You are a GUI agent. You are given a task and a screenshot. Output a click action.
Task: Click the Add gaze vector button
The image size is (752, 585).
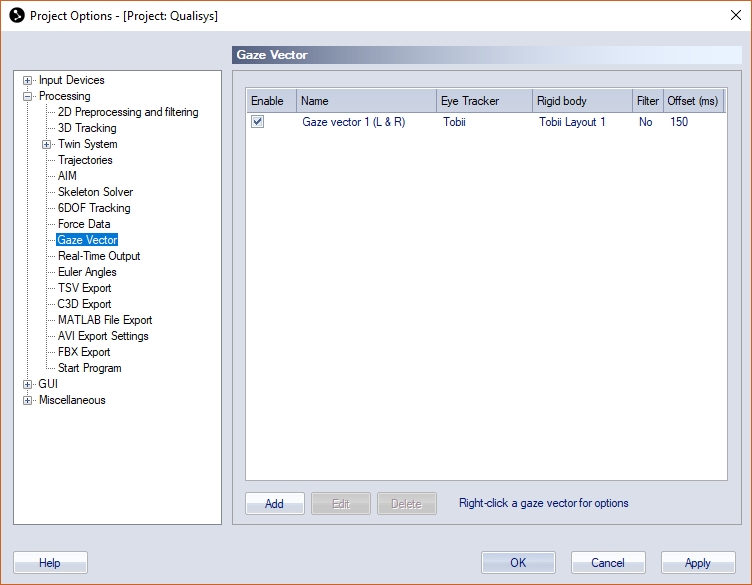pos(275,504)
